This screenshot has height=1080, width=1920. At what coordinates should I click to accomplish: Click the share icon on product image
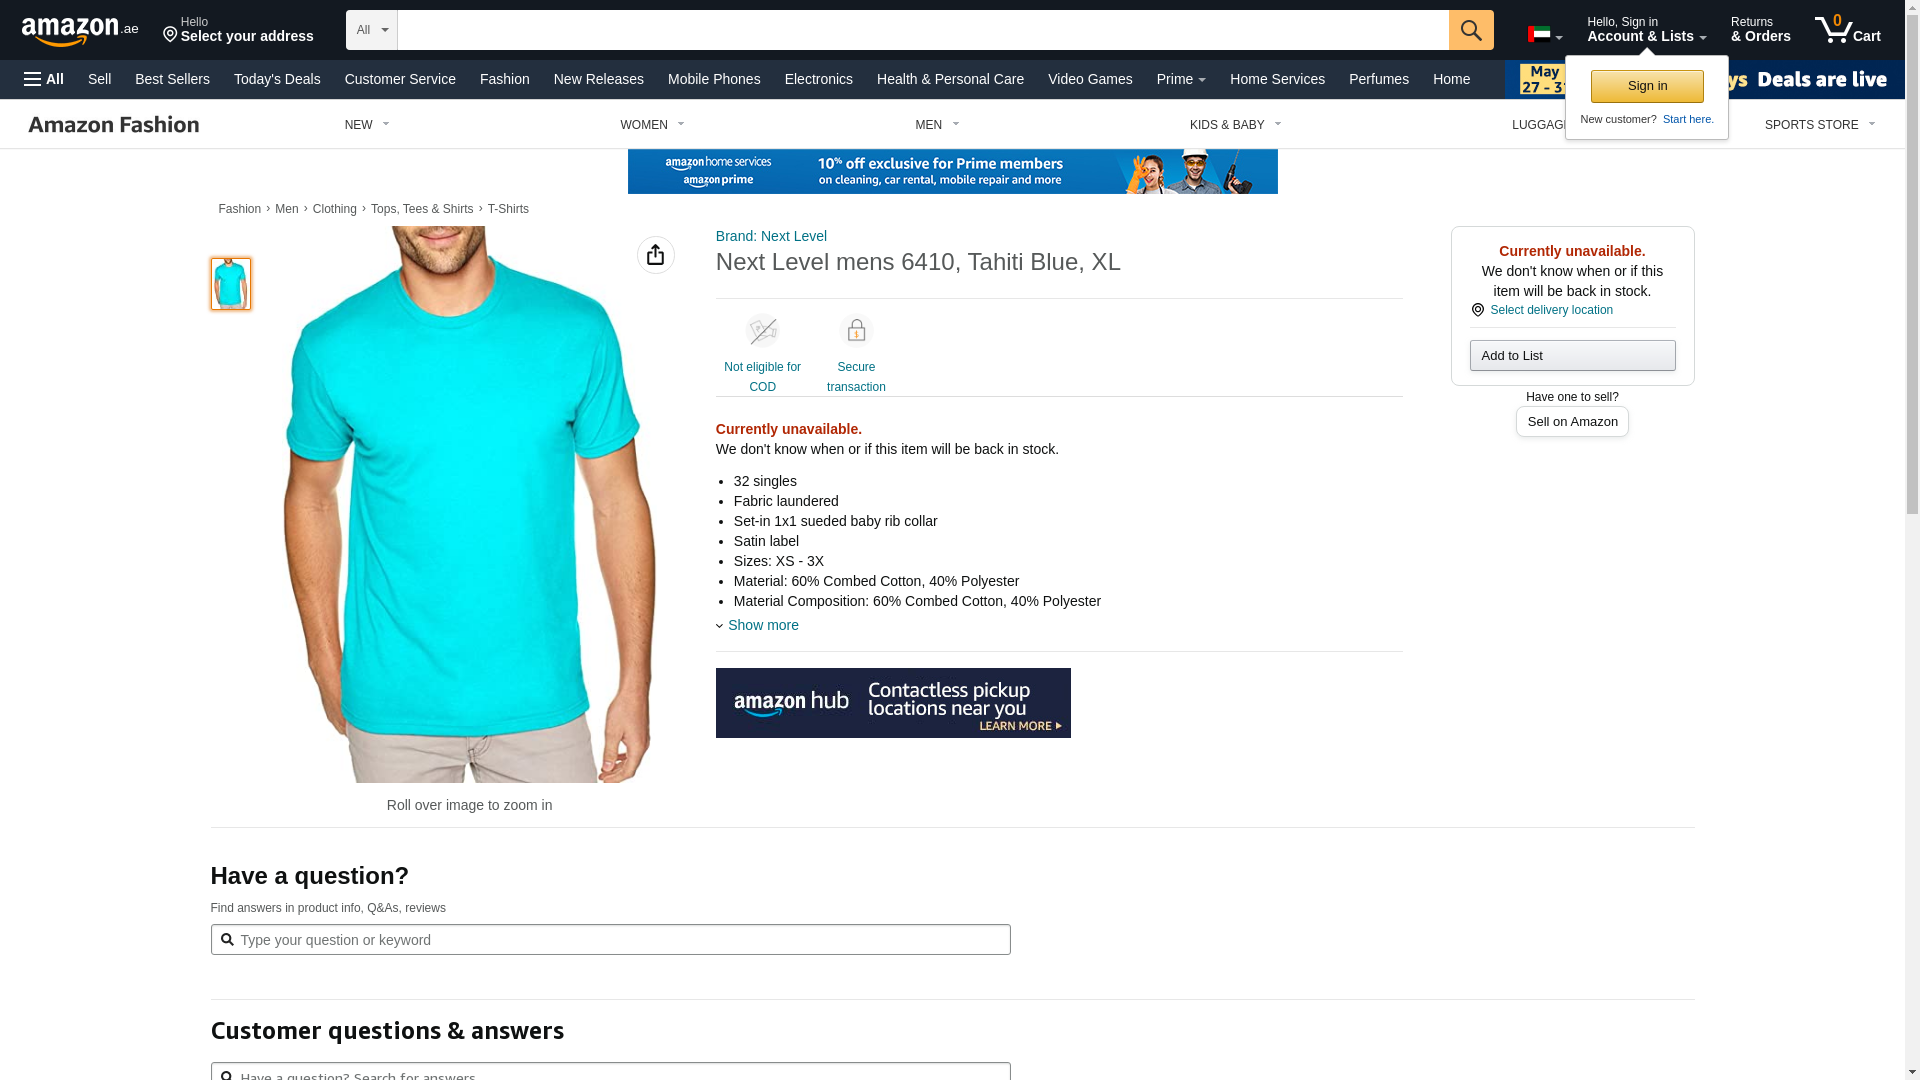click(x=656, y=255)
